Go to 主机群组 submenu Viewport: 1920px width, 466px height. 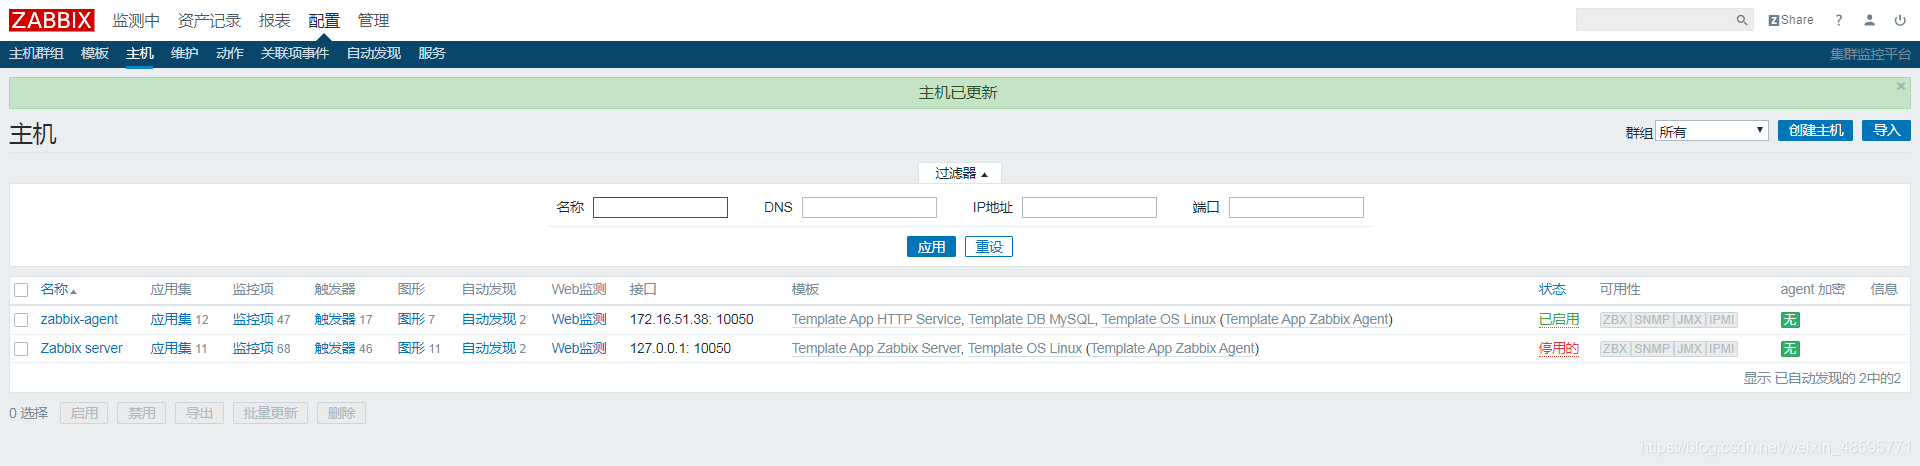(x=36, y=53)
